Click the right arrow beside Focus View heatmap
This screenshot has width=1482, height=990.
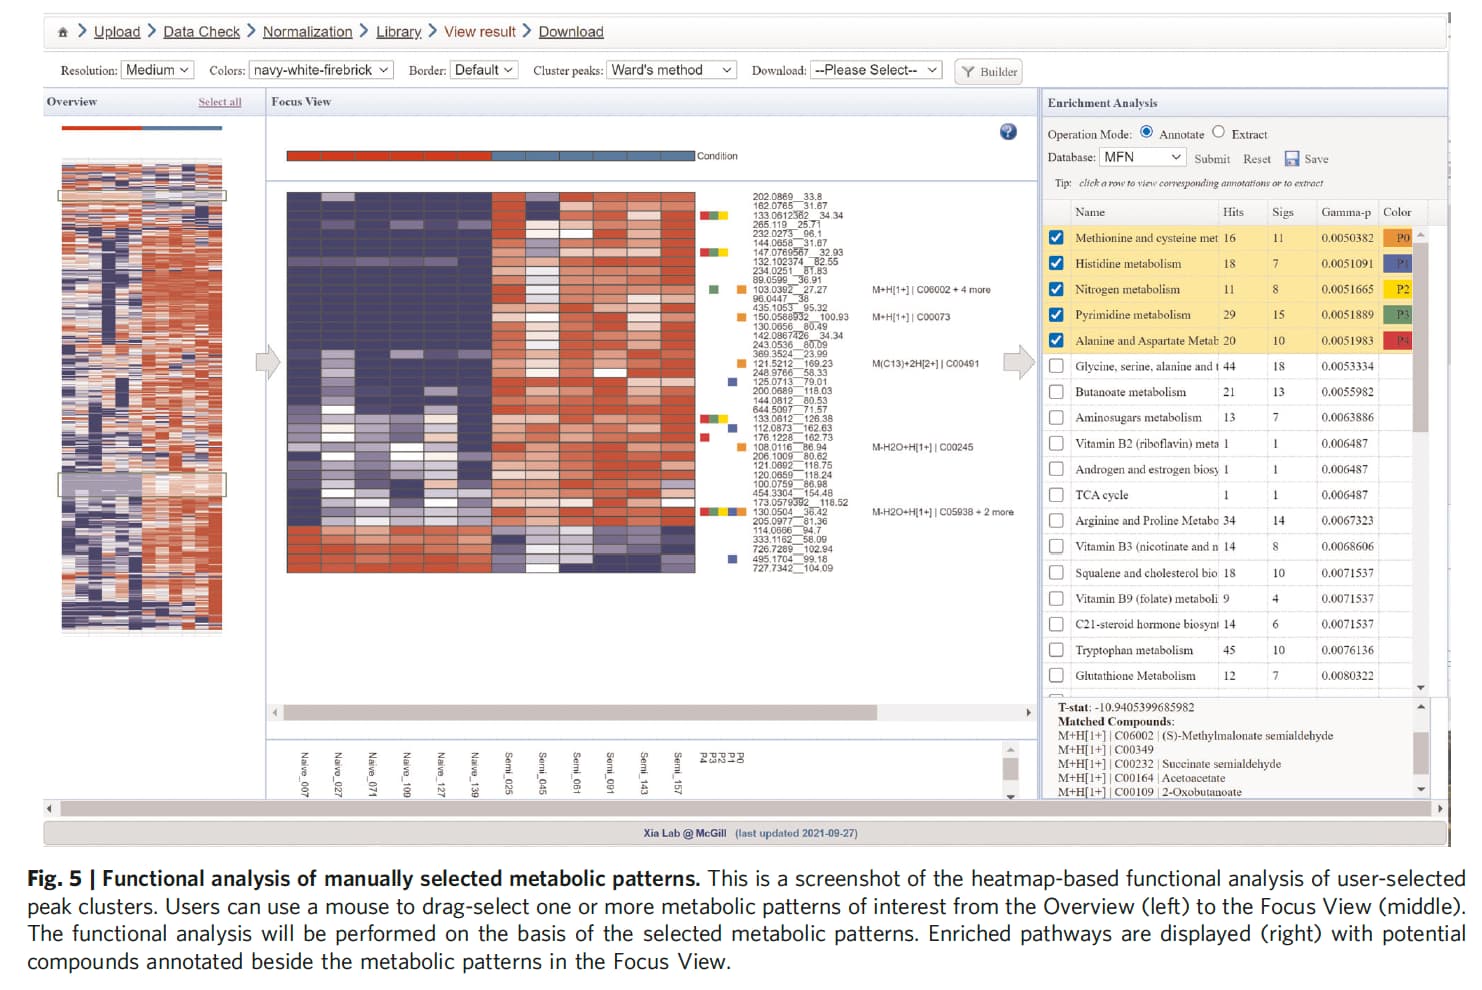point(1019,362)
